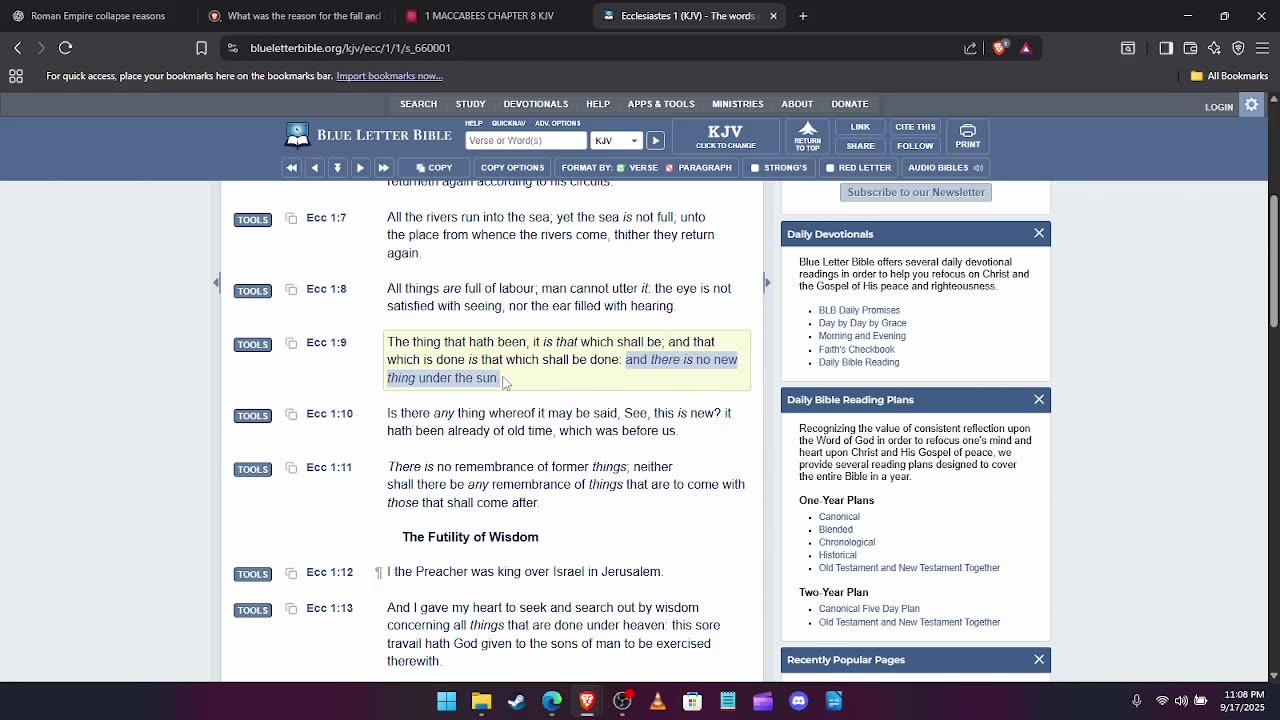This screenshot has width=1280, height=720.
Task: Click KJV Click to Change version selector
Action: [725, 136]
